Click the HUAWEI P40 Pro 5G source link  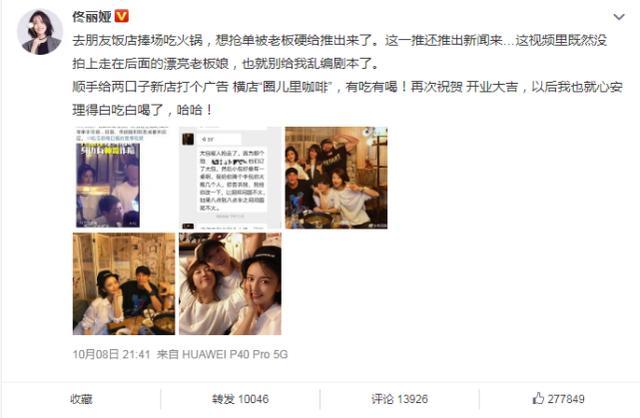[x=235, y=354]
